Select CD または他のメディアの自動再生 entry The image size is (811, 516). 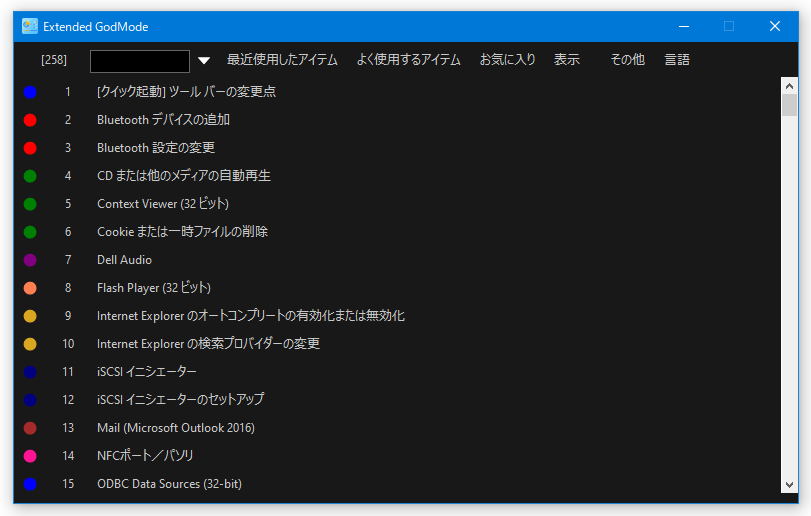click(184, 176)
